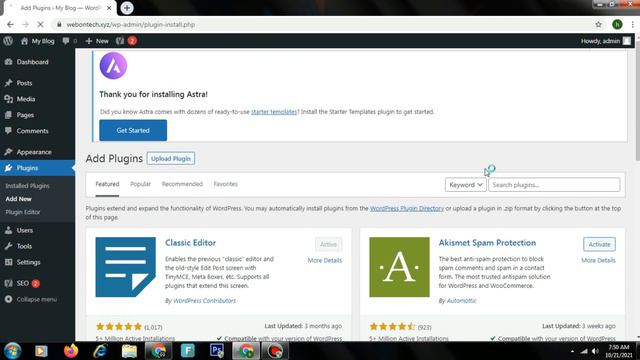Activate Akismet Spam Protection plugin
The height and width of the screenshot is (360, 640).
pos(599,244)
